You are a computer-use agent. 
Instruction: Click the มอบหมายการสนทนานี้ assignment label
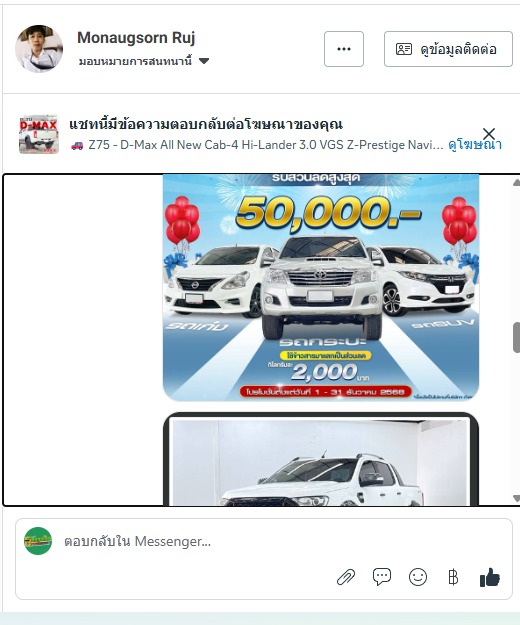135,61
